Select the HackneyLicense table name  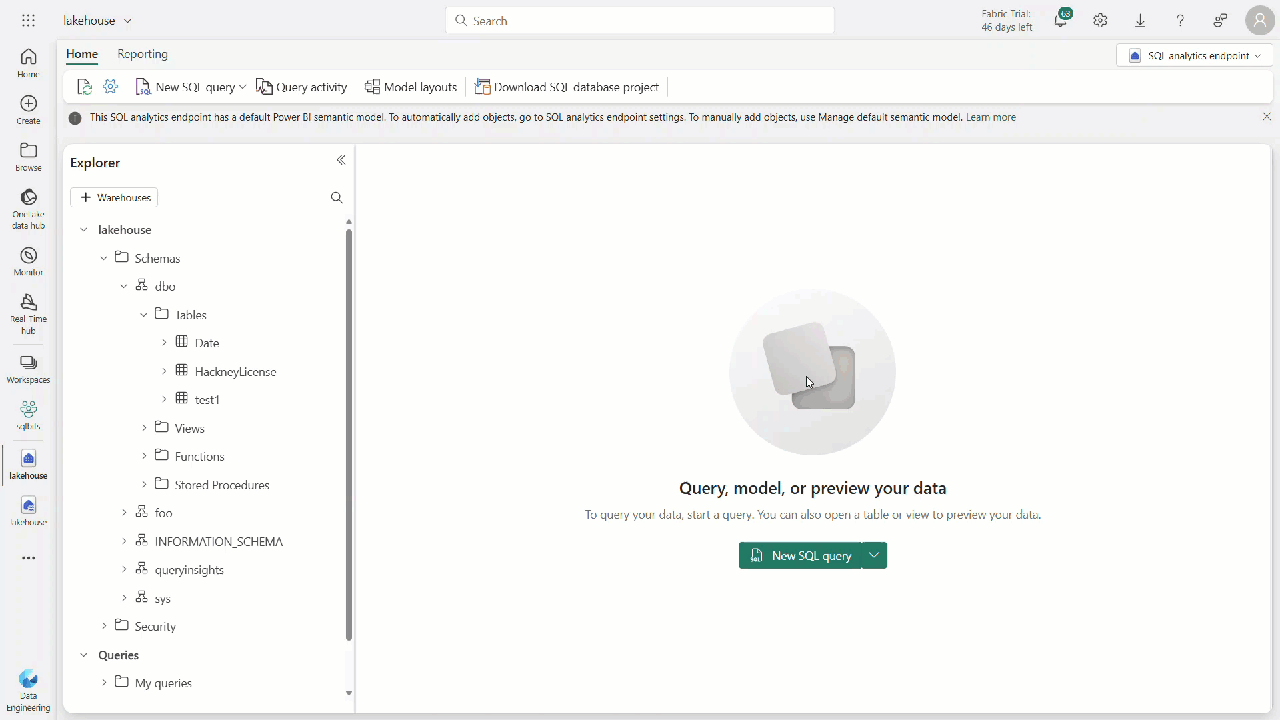click(x=235, y=371)
